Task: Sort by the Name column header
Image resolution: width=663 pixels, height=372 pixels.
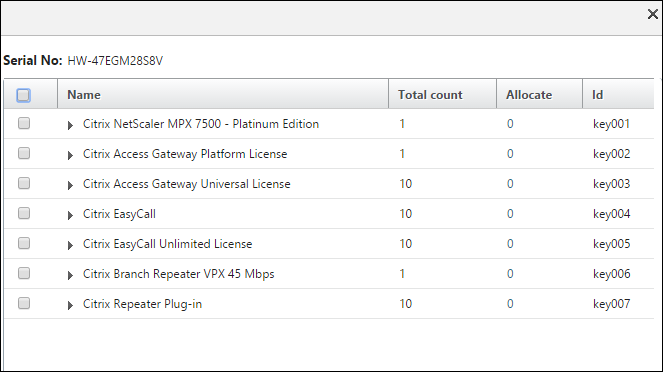Action: 223,94
